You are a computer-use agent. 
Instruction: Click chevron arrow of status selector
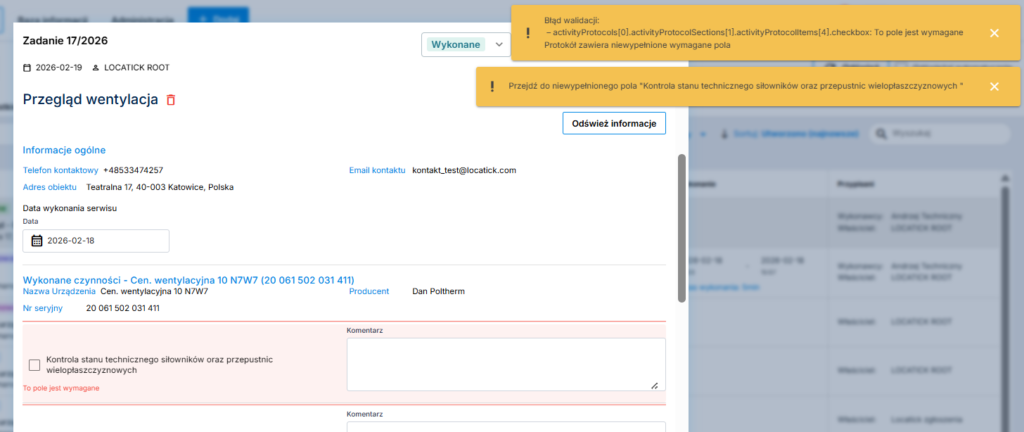click(x=500, y=45)
